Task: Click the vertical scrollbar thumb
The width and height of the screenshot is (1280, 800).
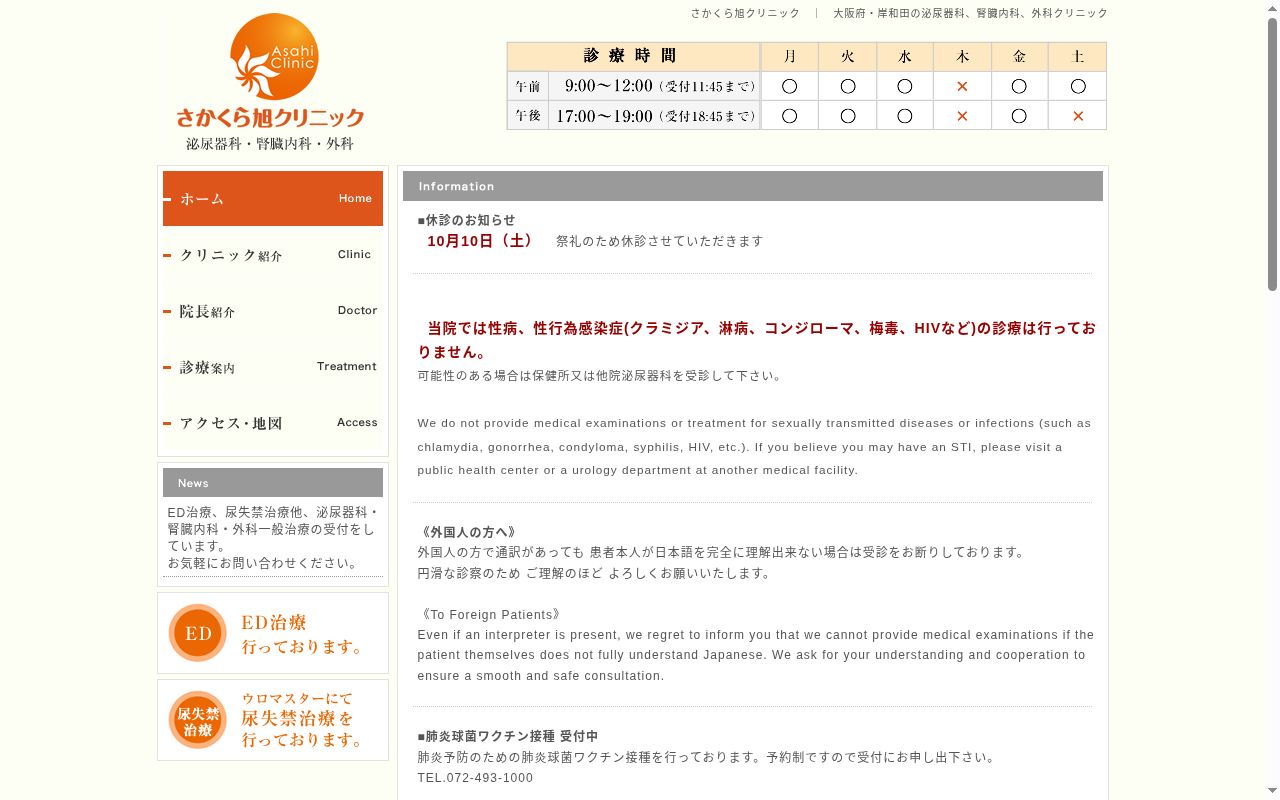Action: point(1272,155)
